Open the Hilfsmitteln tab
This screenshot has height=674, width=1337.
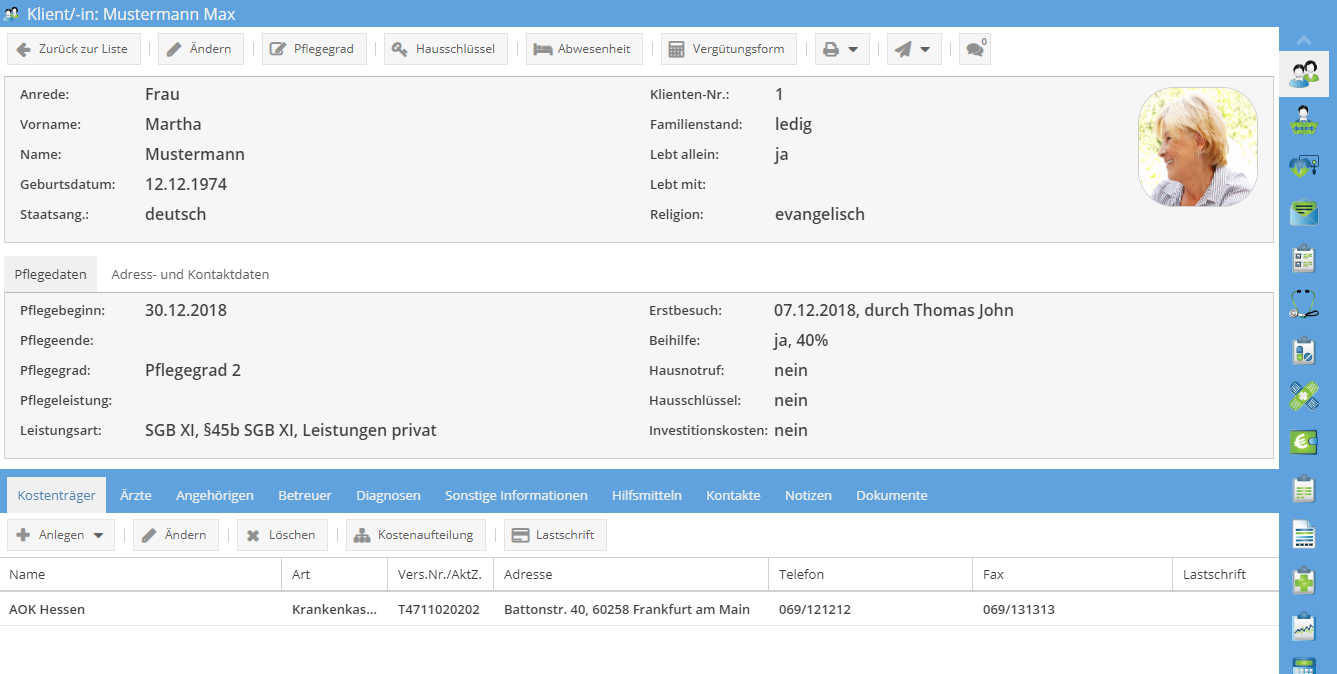coord(647,495)
